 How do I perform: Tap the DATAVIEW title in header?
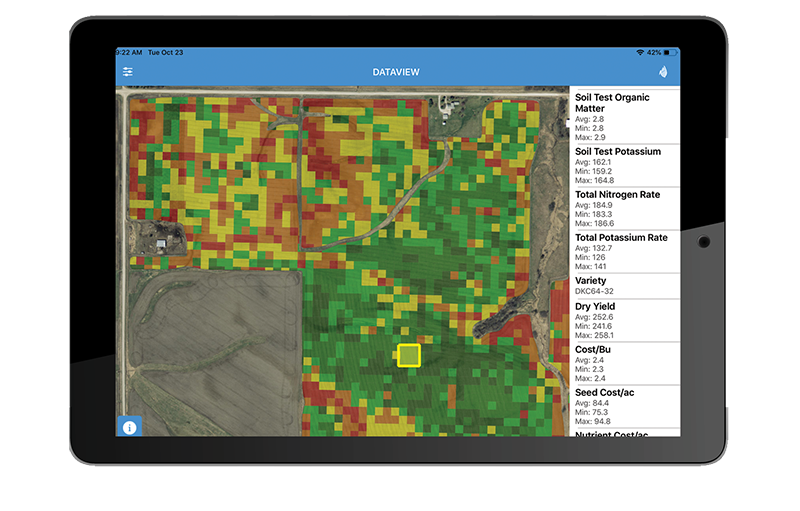(399, 72)
